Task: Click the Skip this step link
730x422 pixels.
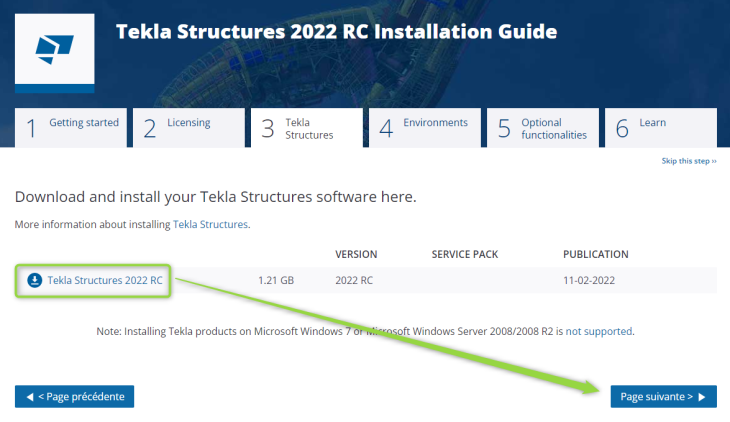Action: tap(689, 161)
